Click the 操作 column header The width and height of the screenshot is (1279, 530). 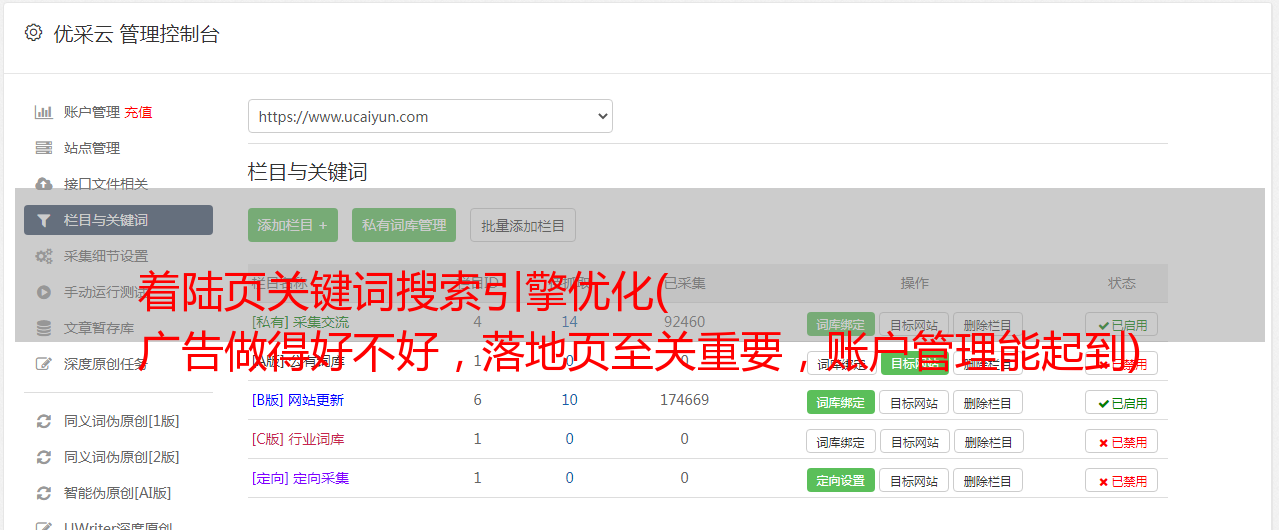[x=914, y=283]
